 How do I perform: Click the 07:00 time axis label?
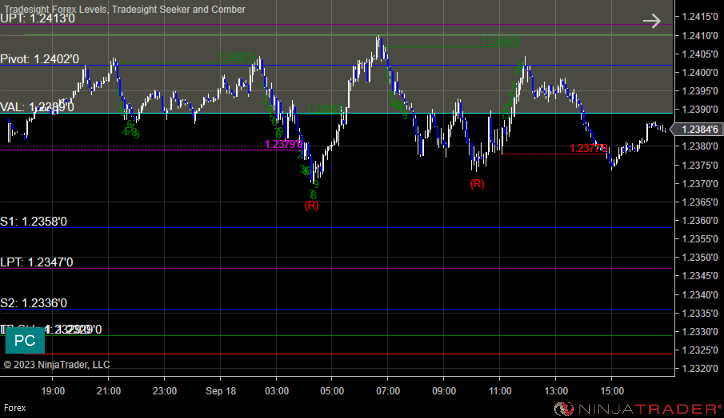click(x=388, y=391)
